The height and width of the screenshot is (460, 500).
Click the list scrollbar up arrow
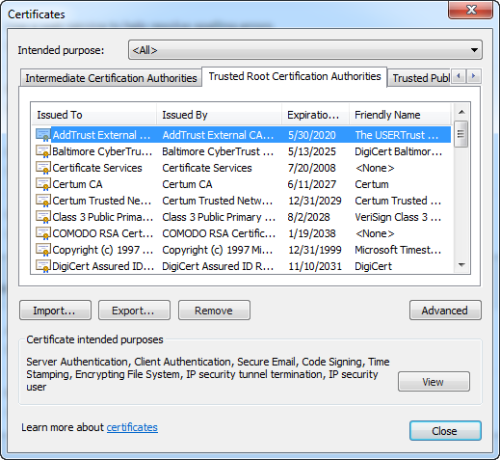461,112
